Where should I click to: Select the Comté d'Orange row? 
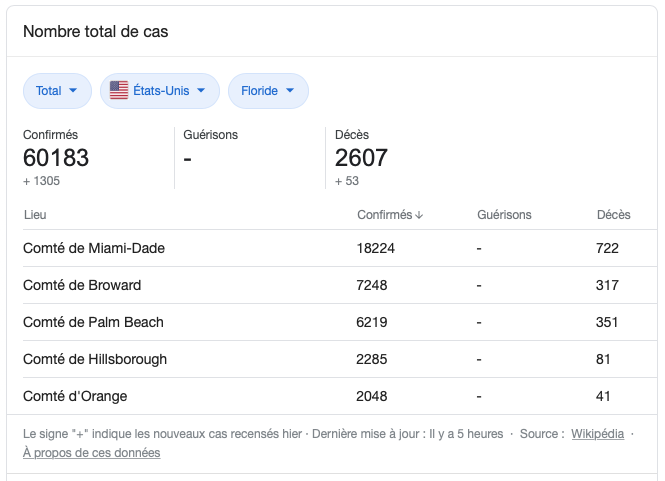click(75, 396)
